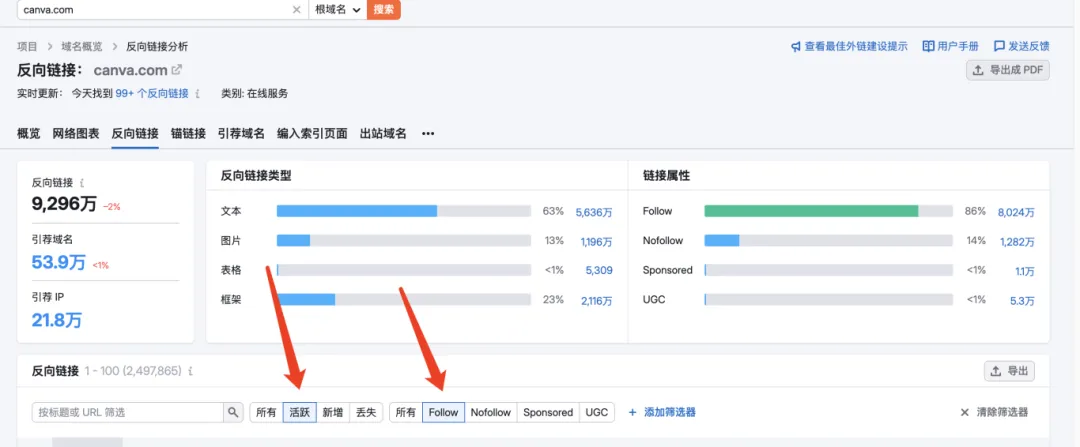Select the Nofollow filter button
The width and height of the screenshot is (1080, 447).
tap(490, 413)
